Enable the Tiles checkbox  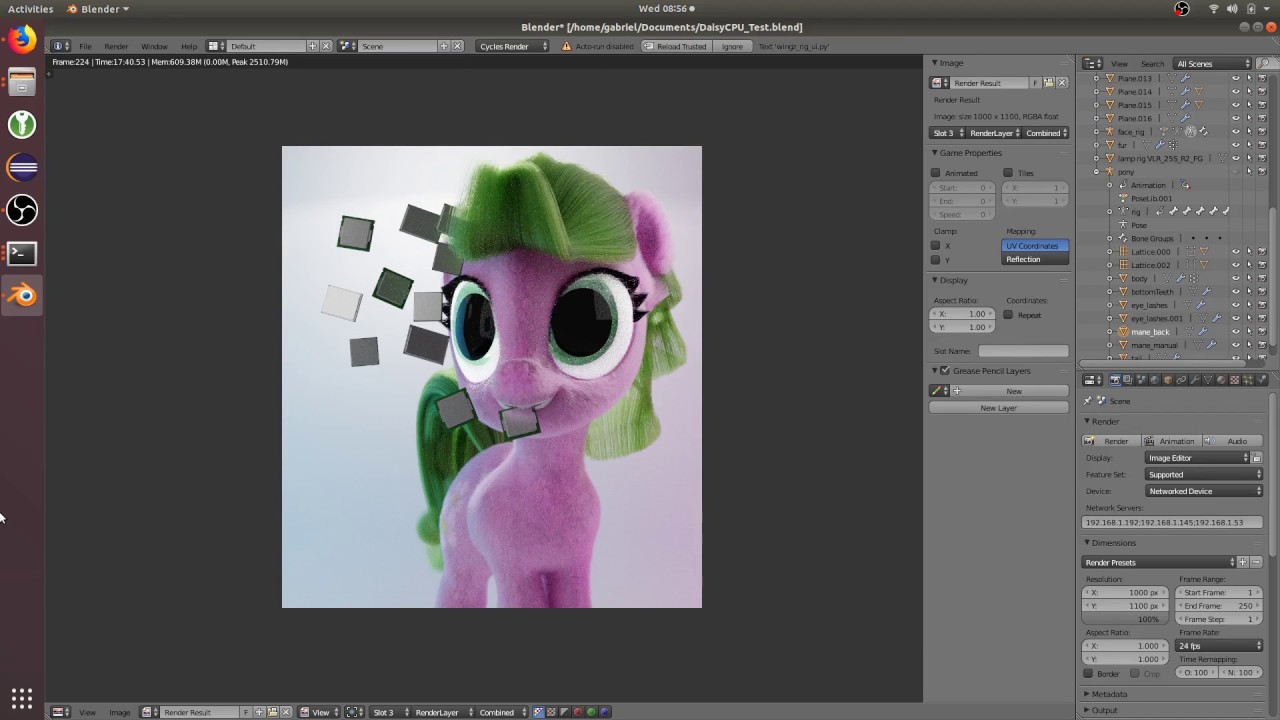[x=1008, y=173]
